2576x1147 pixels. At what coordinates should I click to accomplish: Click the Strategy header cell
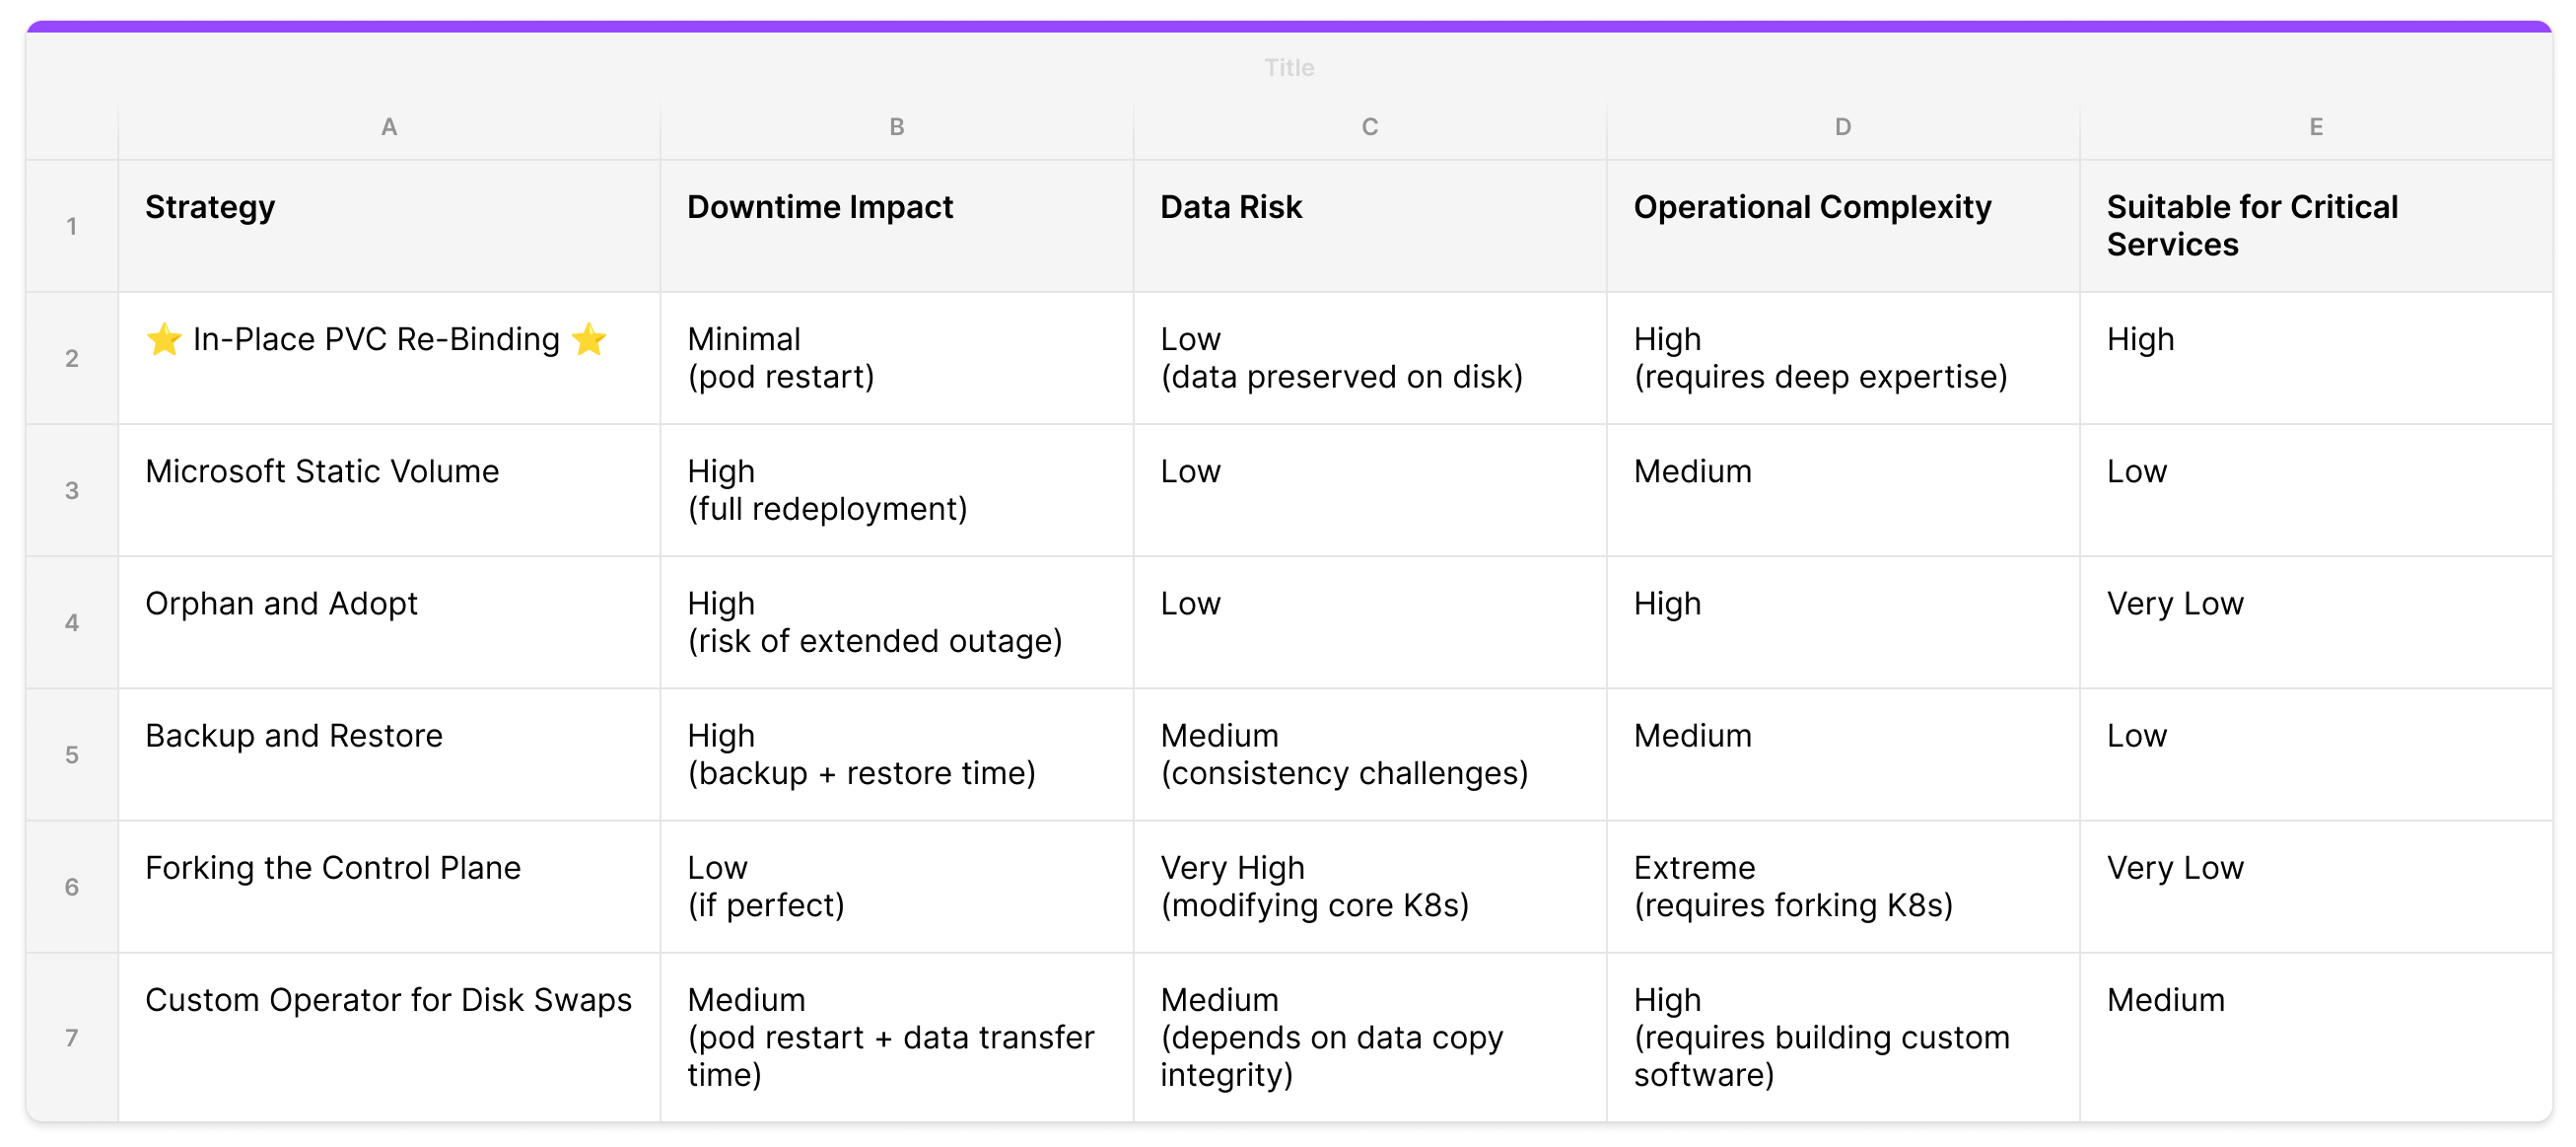pyautogui.click(x=389, y=226)
